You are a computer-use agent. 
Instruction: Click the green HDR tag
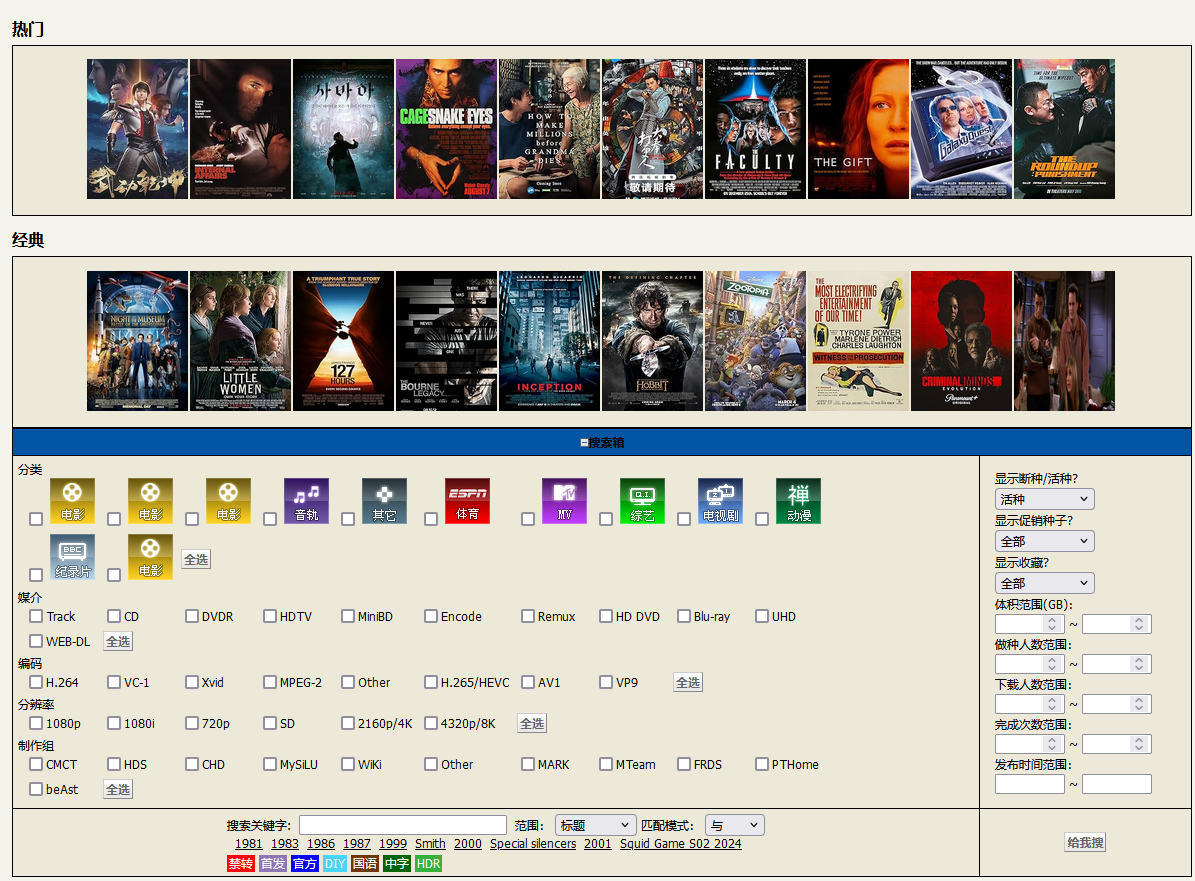tap(428, 863)
